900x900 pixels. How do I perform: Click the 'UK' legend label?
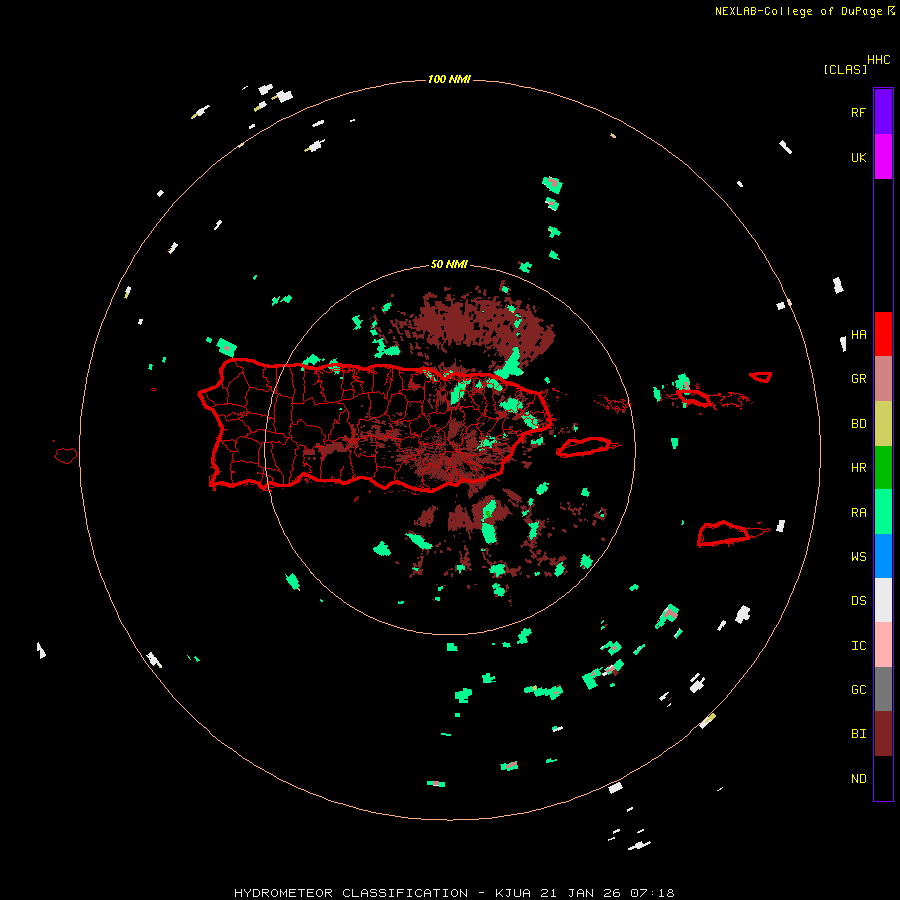858,158
